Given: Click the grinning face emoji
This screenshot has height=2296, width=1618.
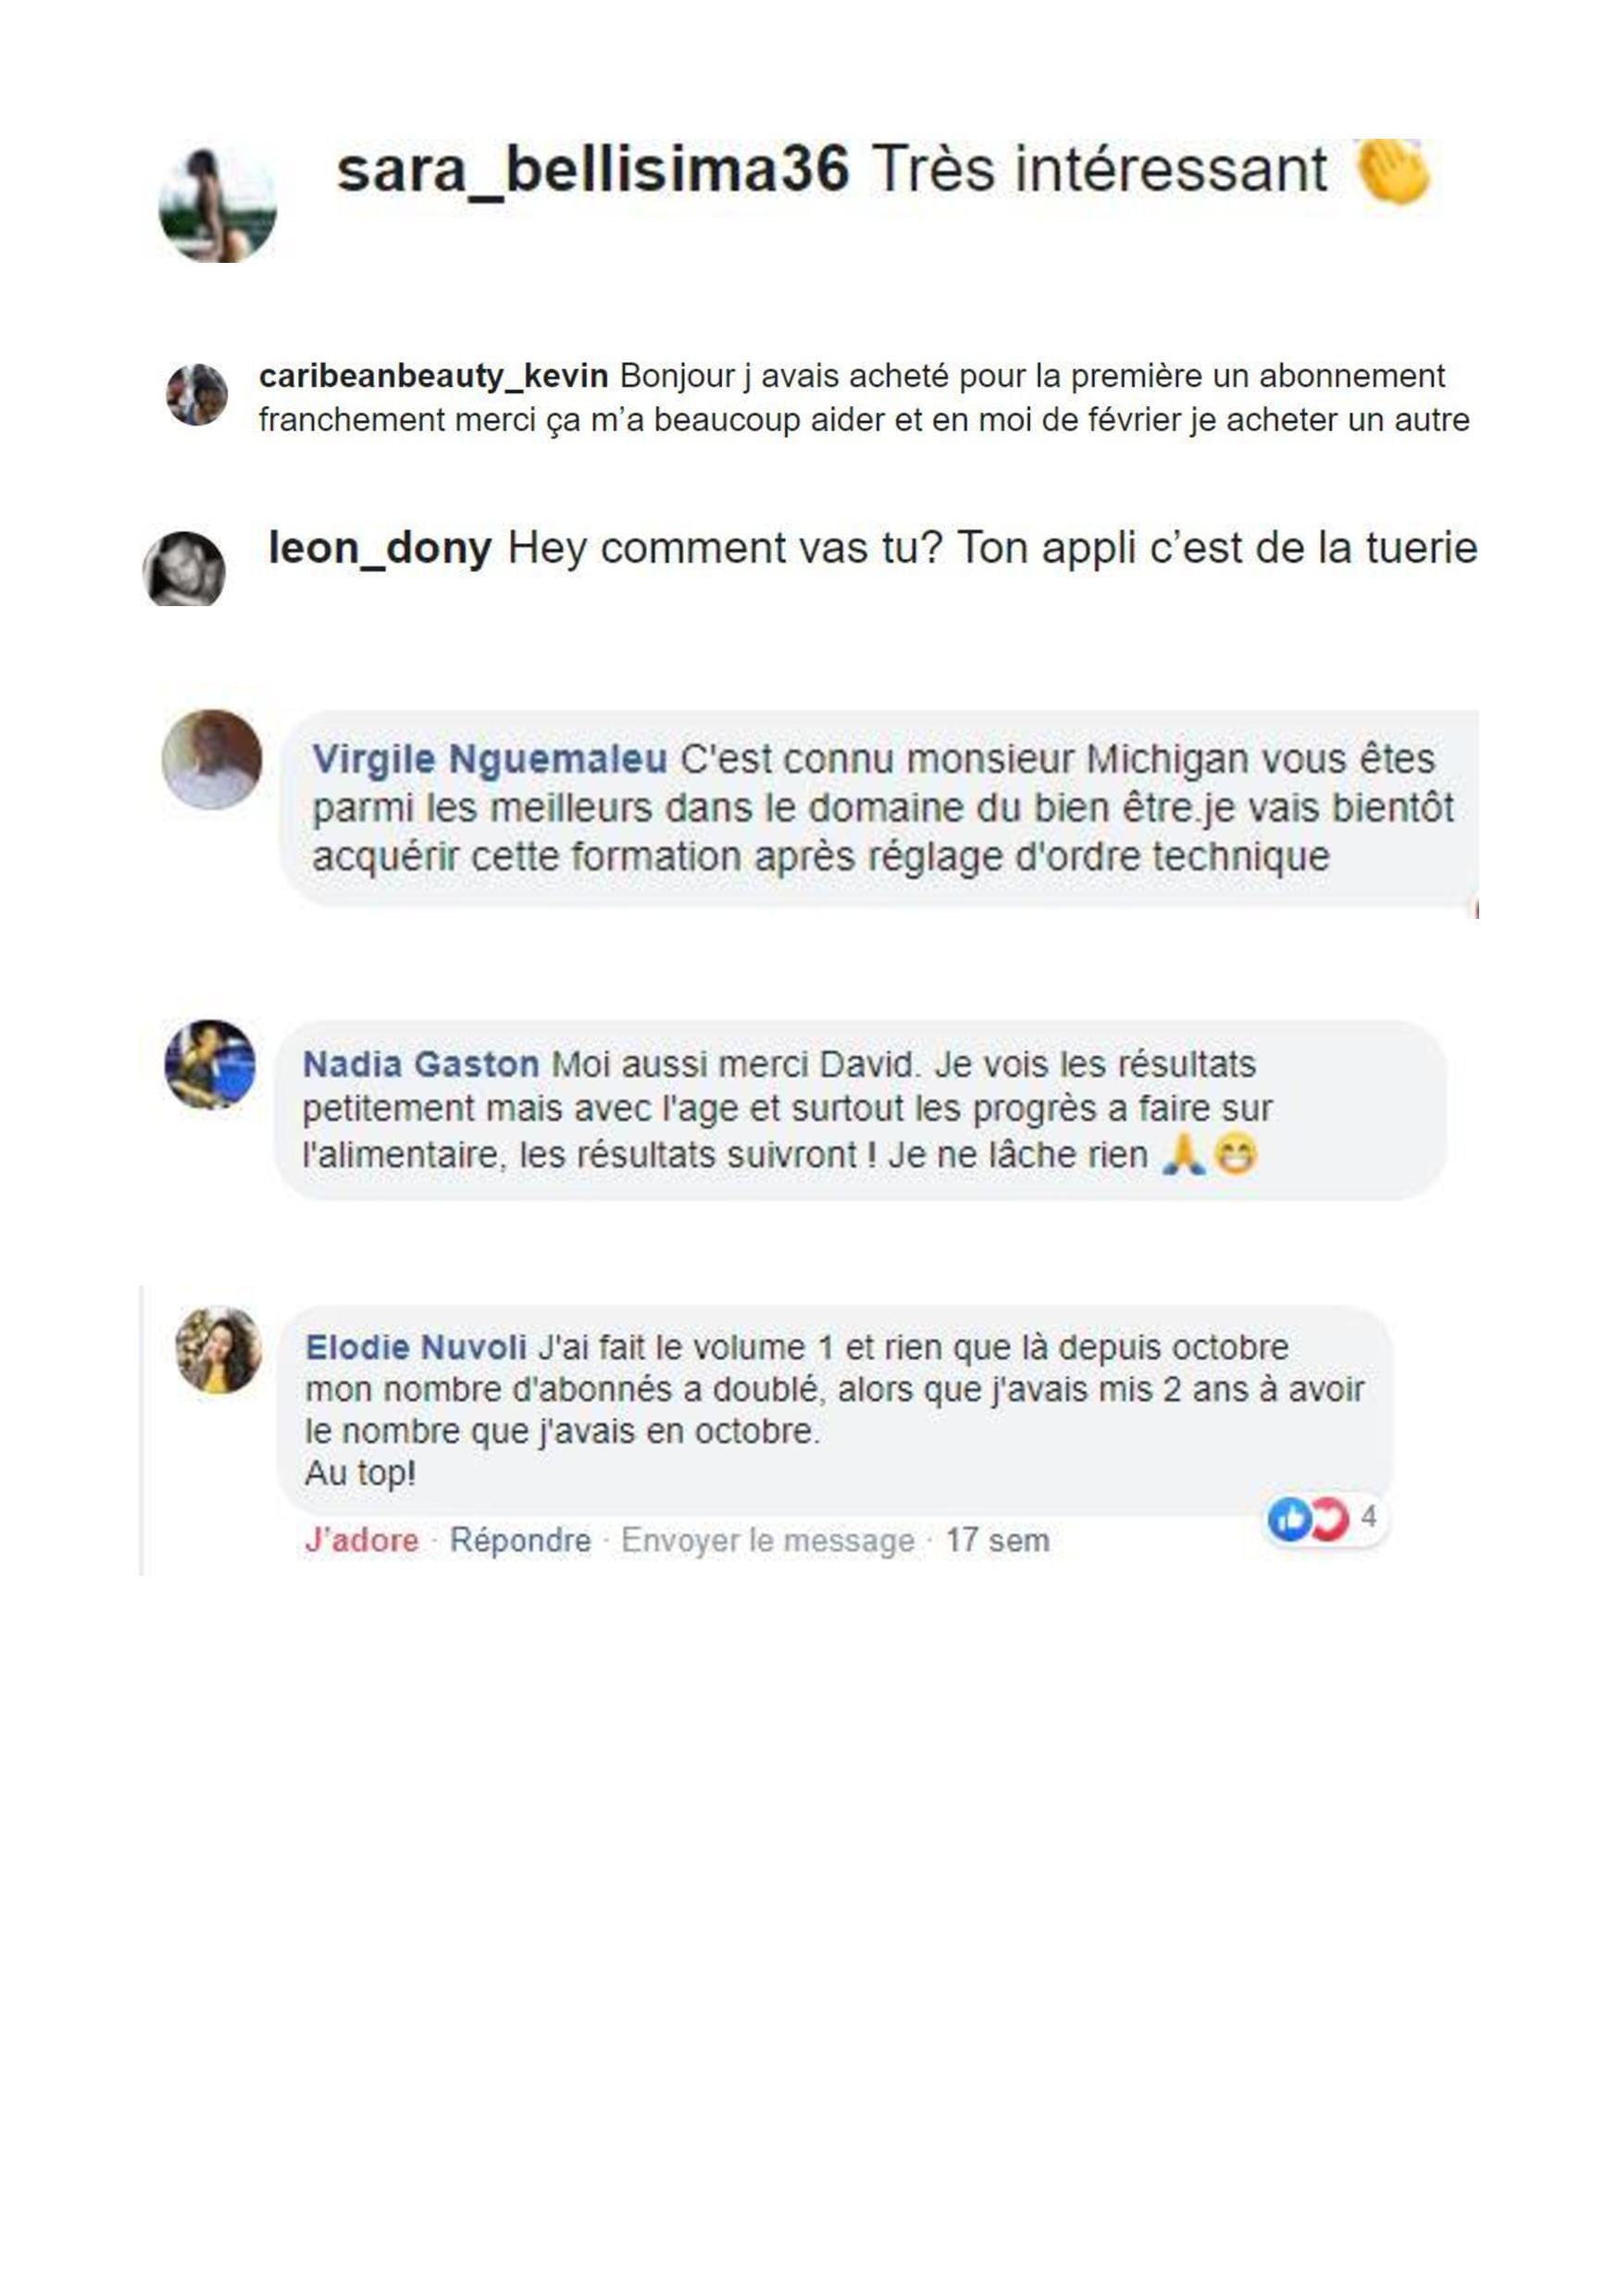Looking at the screenshot, I should [1234, 1155].
